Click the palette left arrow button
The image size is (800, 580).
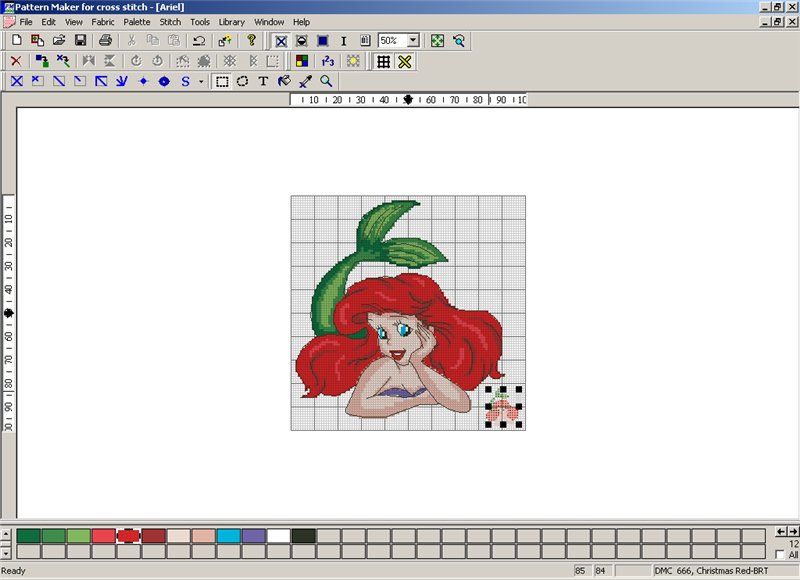[x=781, y=532]
